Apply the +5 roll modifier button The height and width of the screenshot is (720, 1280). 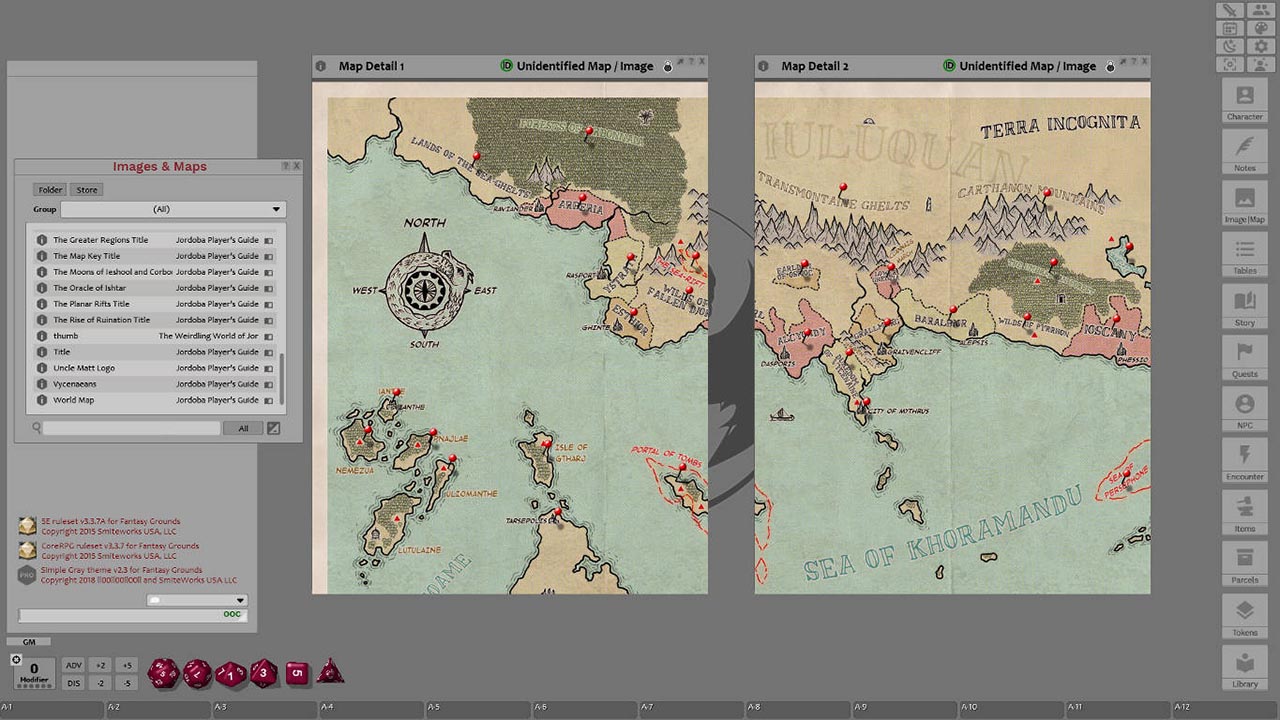(x=125, y=664)
